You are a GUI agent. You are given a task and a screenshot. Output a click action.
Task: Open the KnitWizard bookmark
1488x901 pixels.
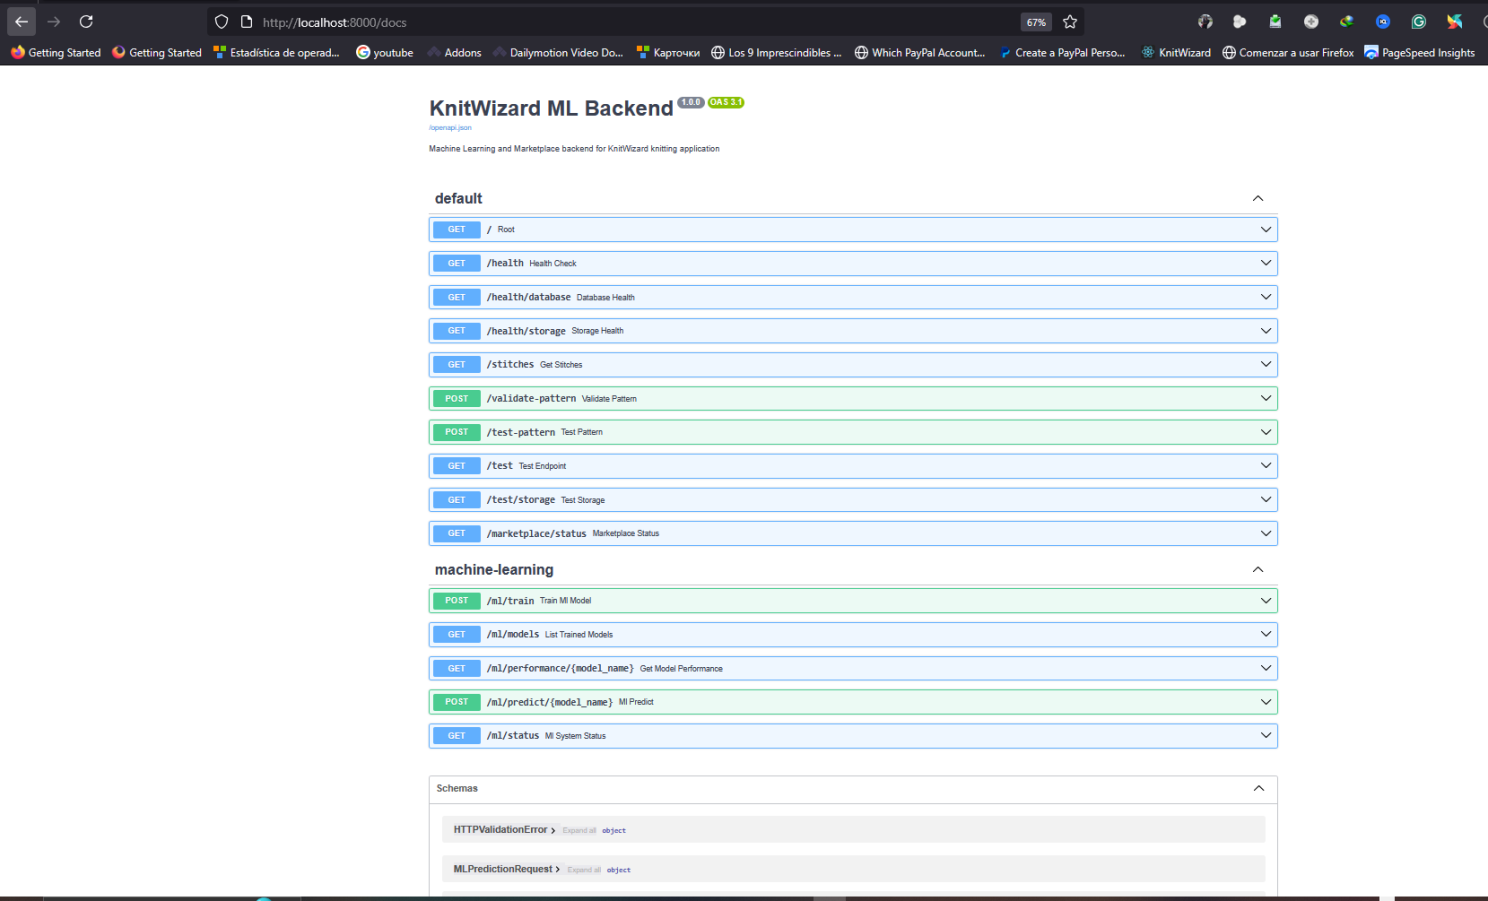(1176, 52)
